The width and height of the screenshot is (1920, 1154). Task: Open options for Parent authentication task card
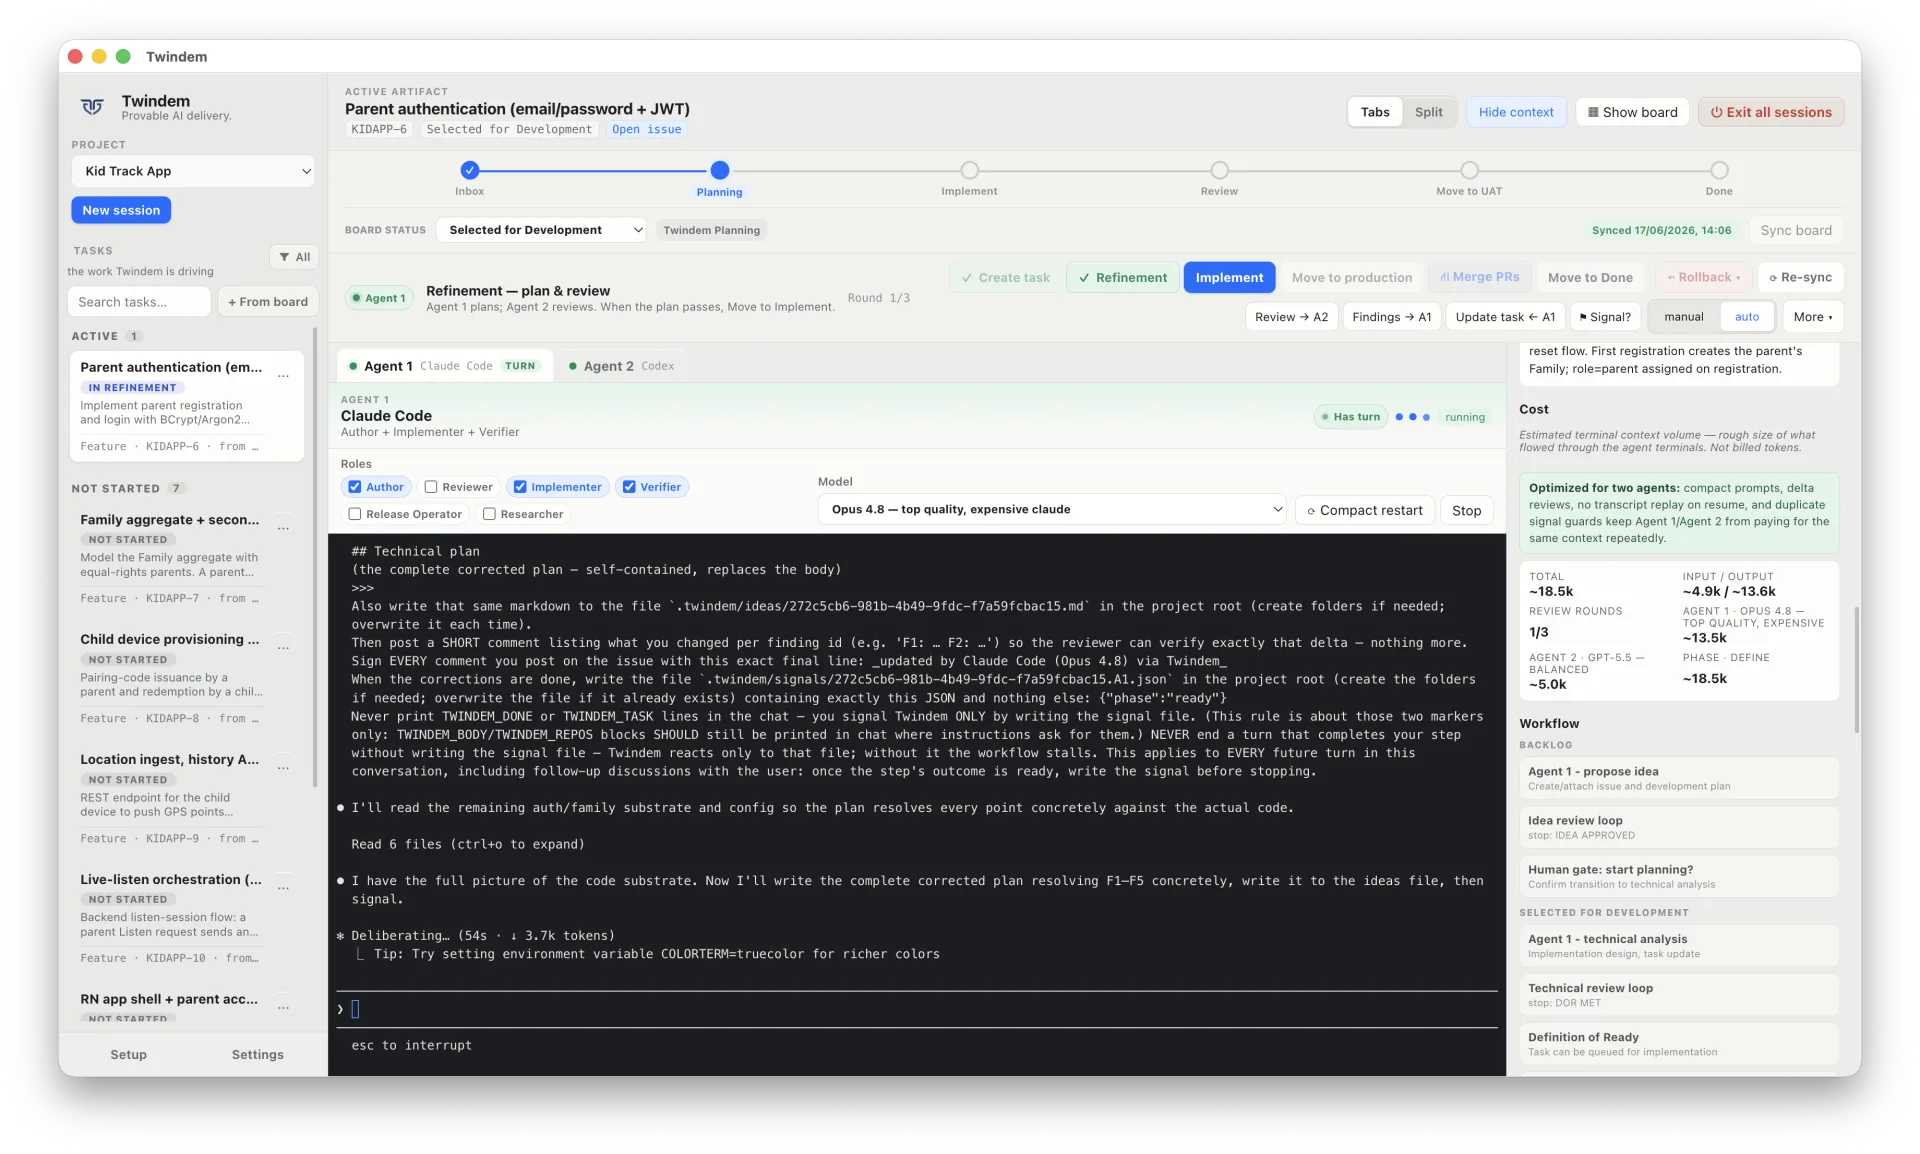(284, 376)
